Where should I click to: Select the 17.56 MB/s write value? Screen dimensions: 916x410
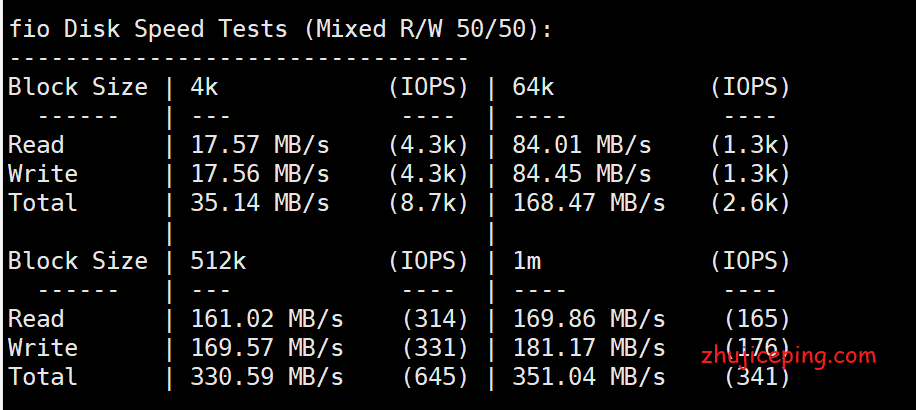(260, 174)
